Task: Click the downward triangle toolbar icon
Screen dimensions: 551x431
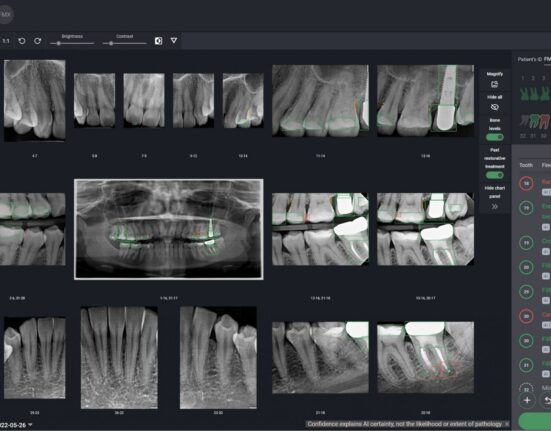Action: click(174, 41)
